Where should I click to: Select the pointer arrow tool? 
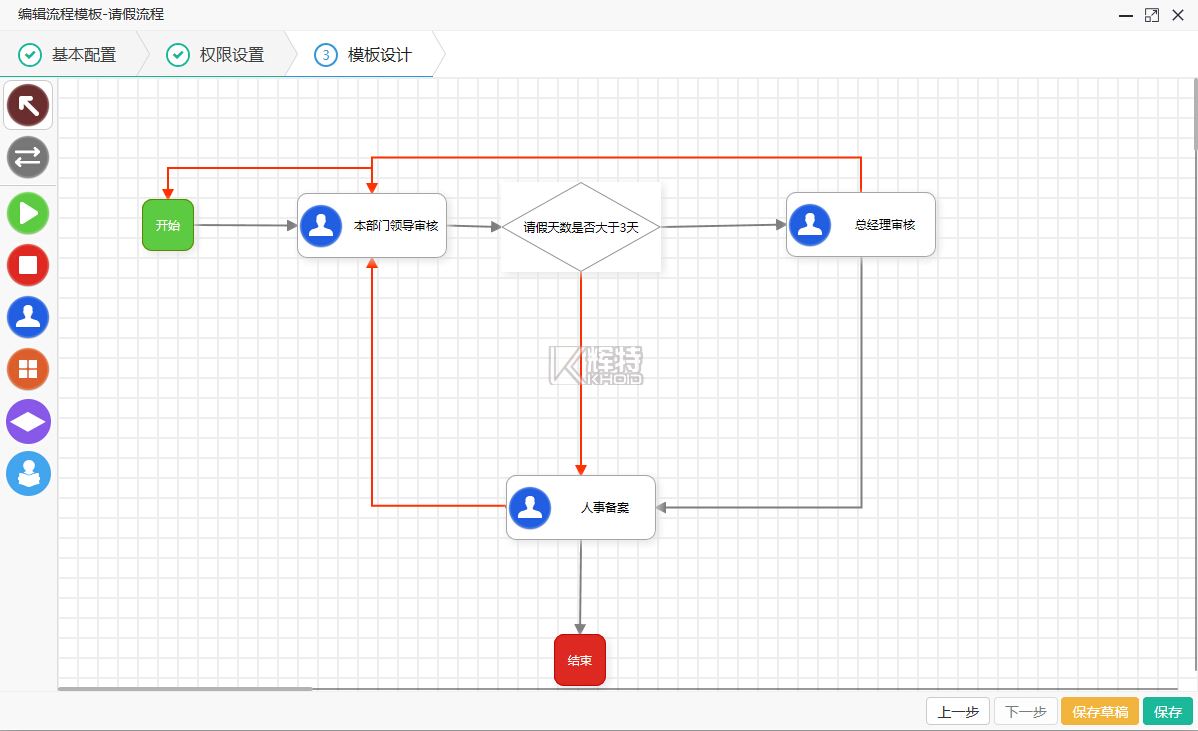[28, 105]
